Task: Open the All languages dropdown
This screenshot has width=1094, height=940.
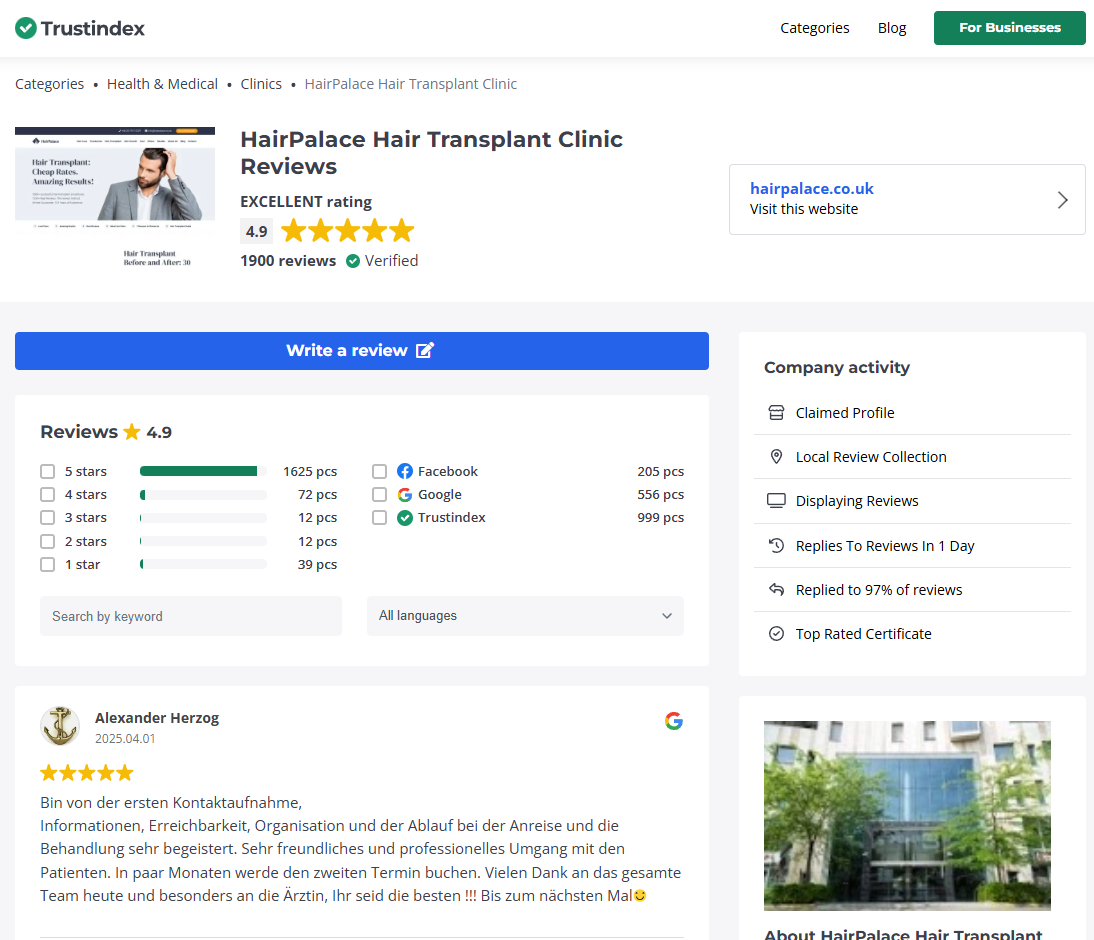Action: [x=524, y=616]
